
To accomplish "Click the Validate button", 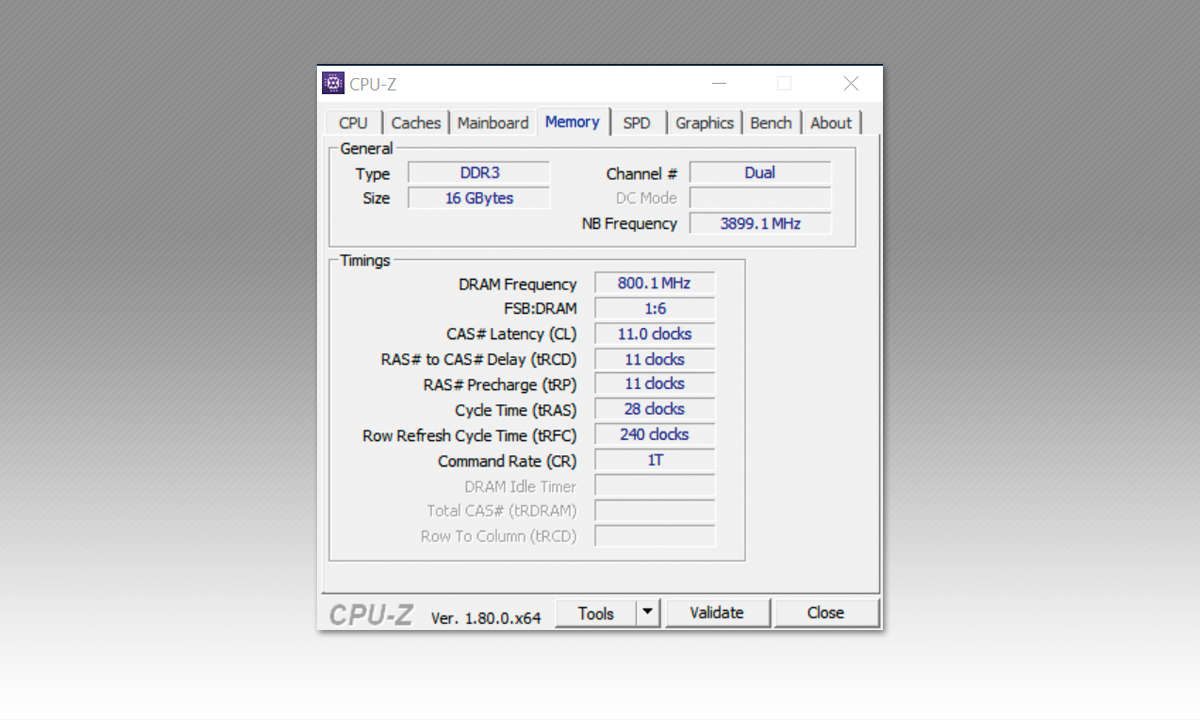I will tap(717, 613).
